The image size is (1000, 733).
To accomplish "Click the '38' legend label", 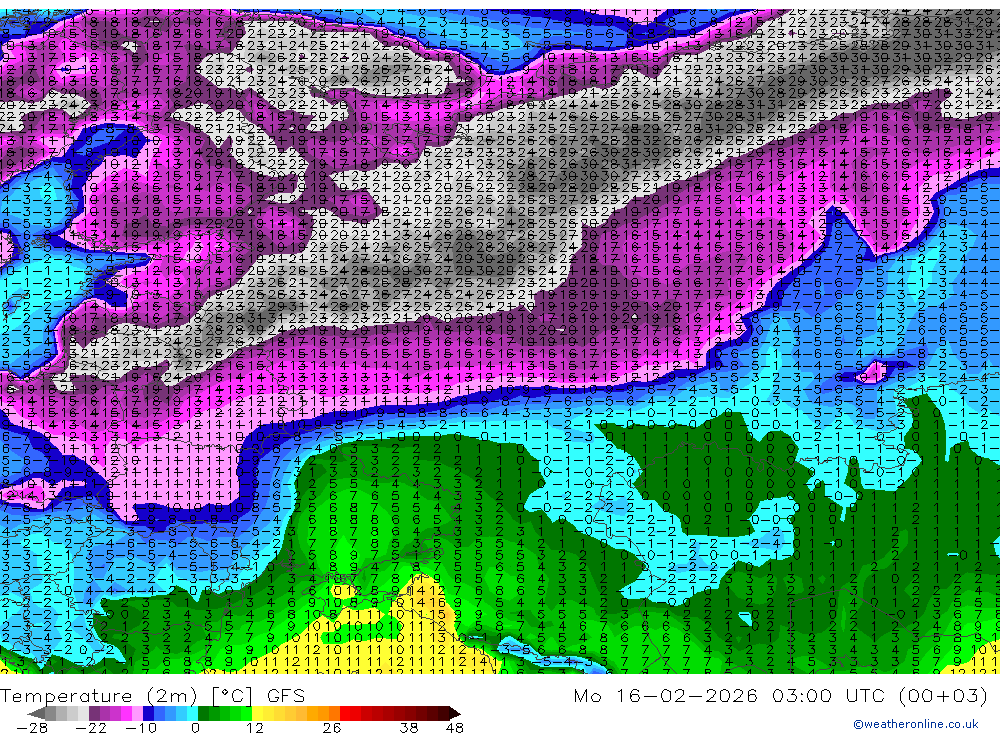I will [409, 728].
